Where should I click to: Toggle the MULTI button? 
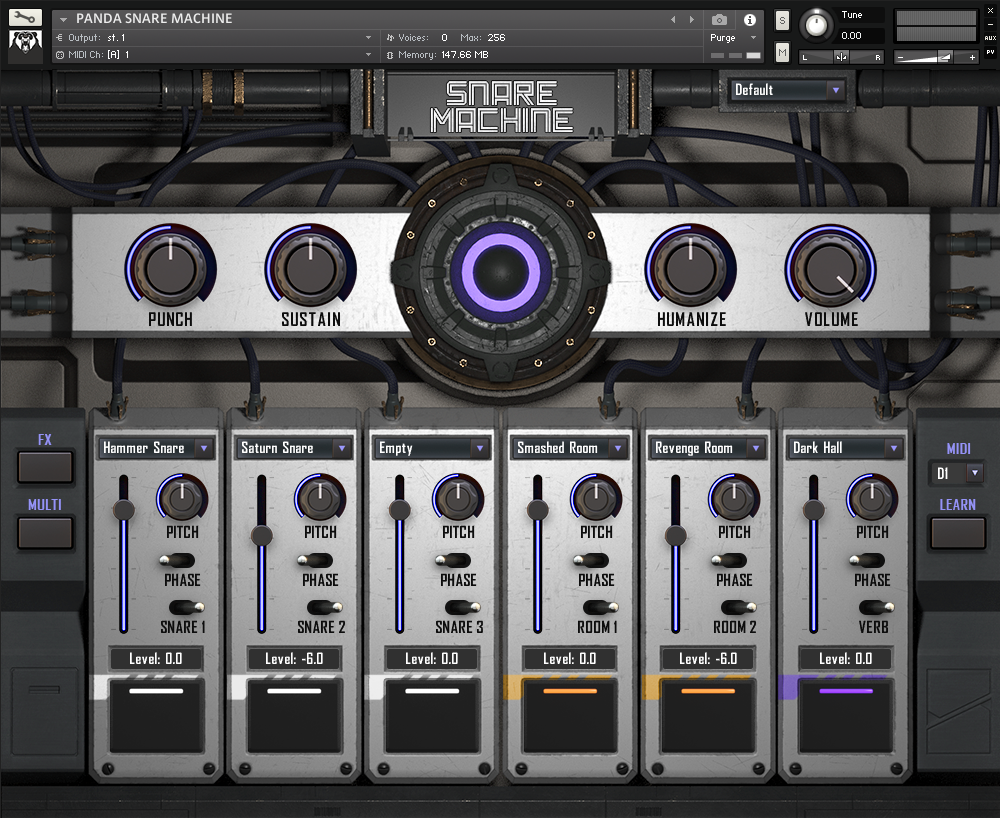pos(45,532)
